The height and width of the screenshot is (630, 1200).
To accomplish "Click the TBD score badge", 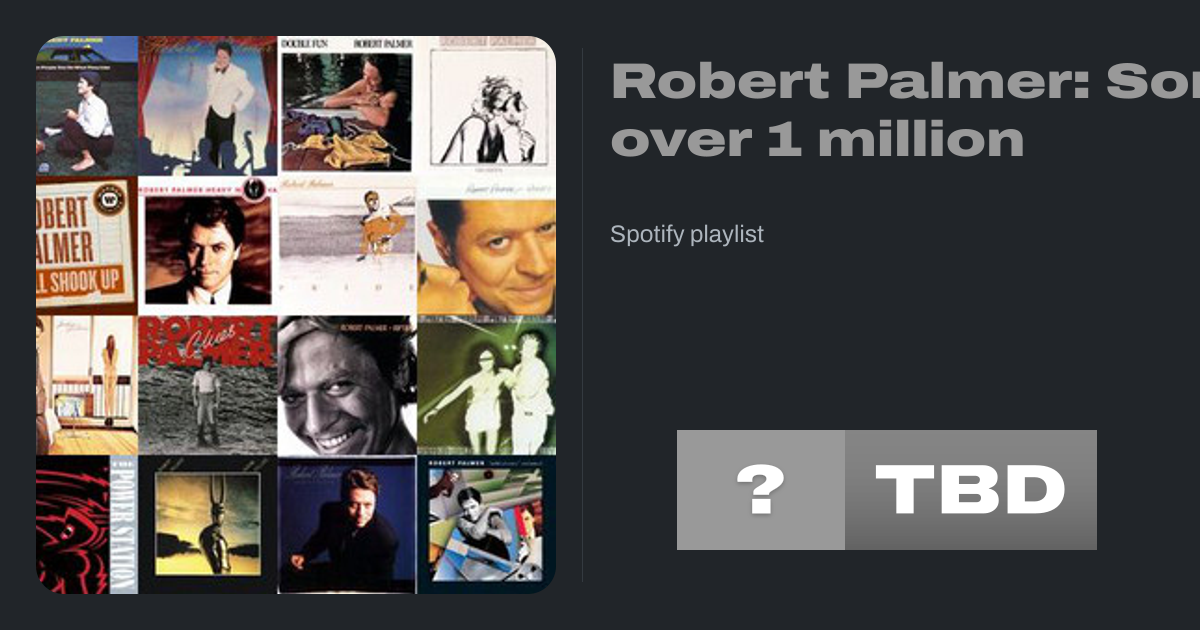I will point(971,490).
